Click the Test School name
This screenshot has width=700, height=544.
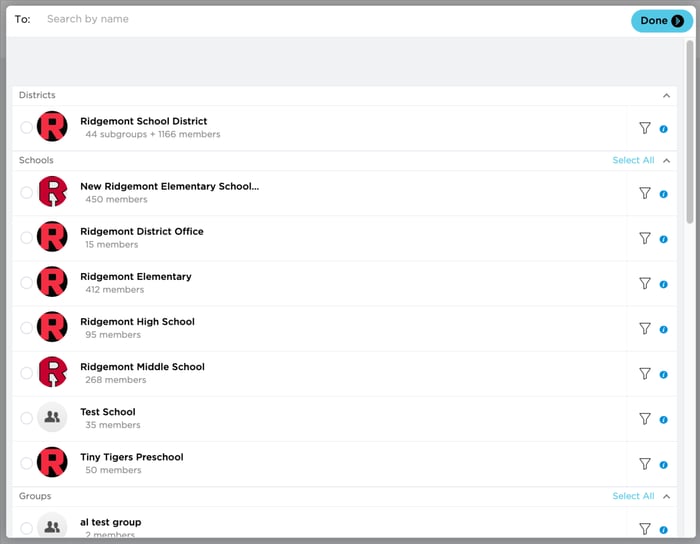(x=108, y=412)
